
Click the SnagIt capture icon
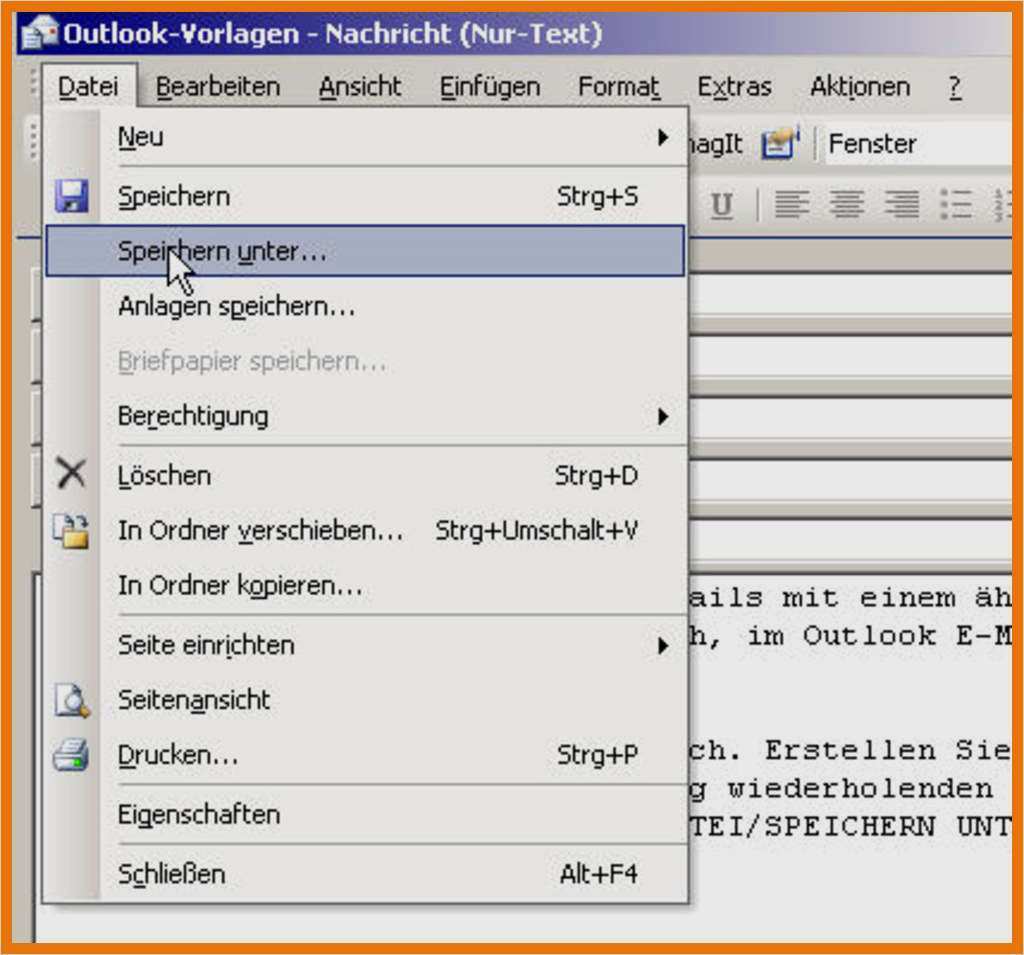click(779, 144)
